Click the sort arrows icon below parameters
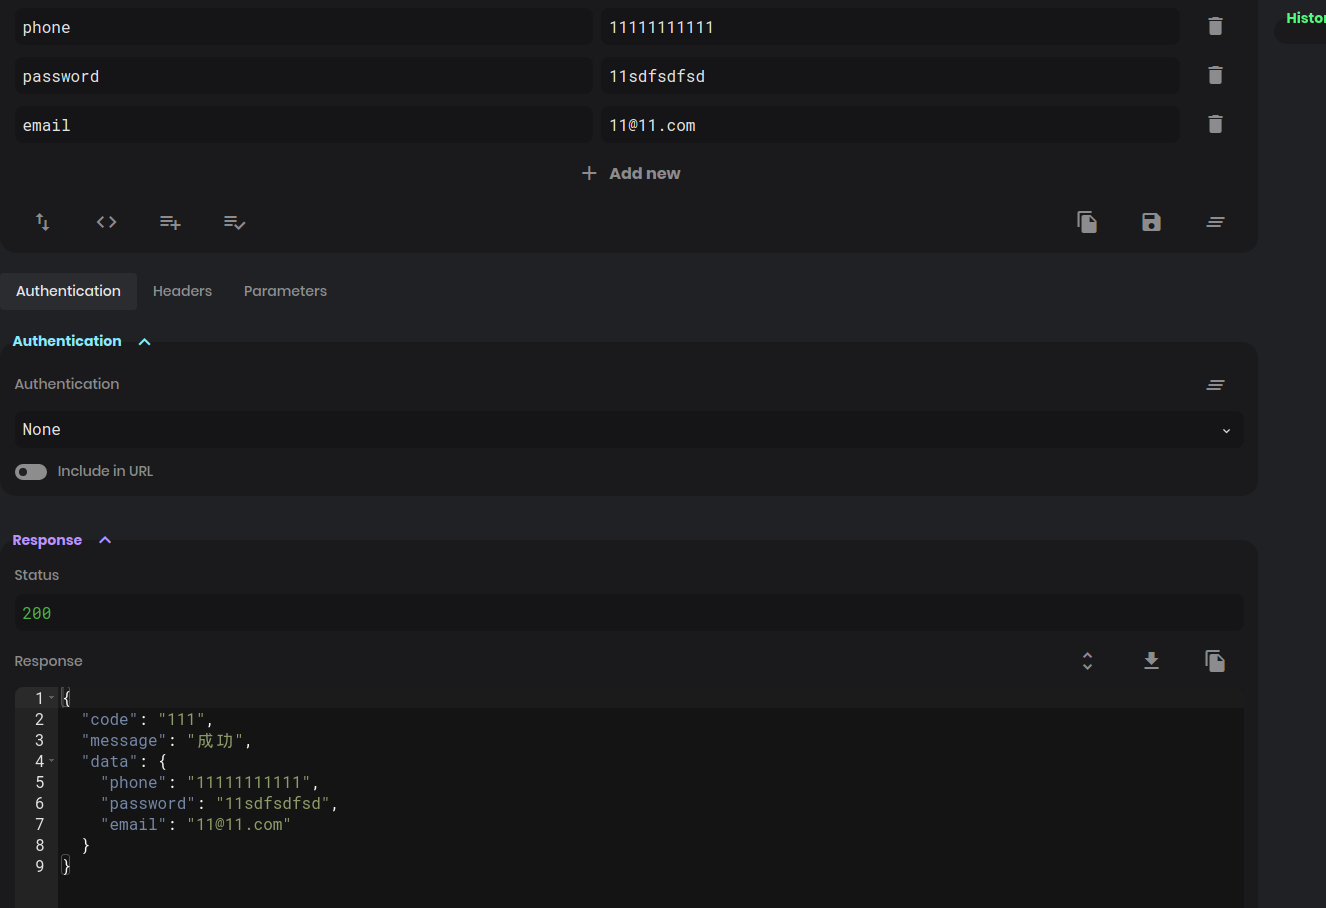 click(43, 222)
